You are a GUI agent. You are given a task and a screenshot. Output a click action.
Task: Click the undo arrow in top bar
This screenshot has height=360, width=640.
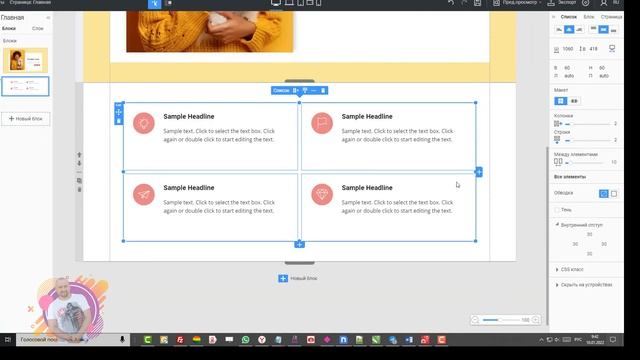[x=451, y=3]
